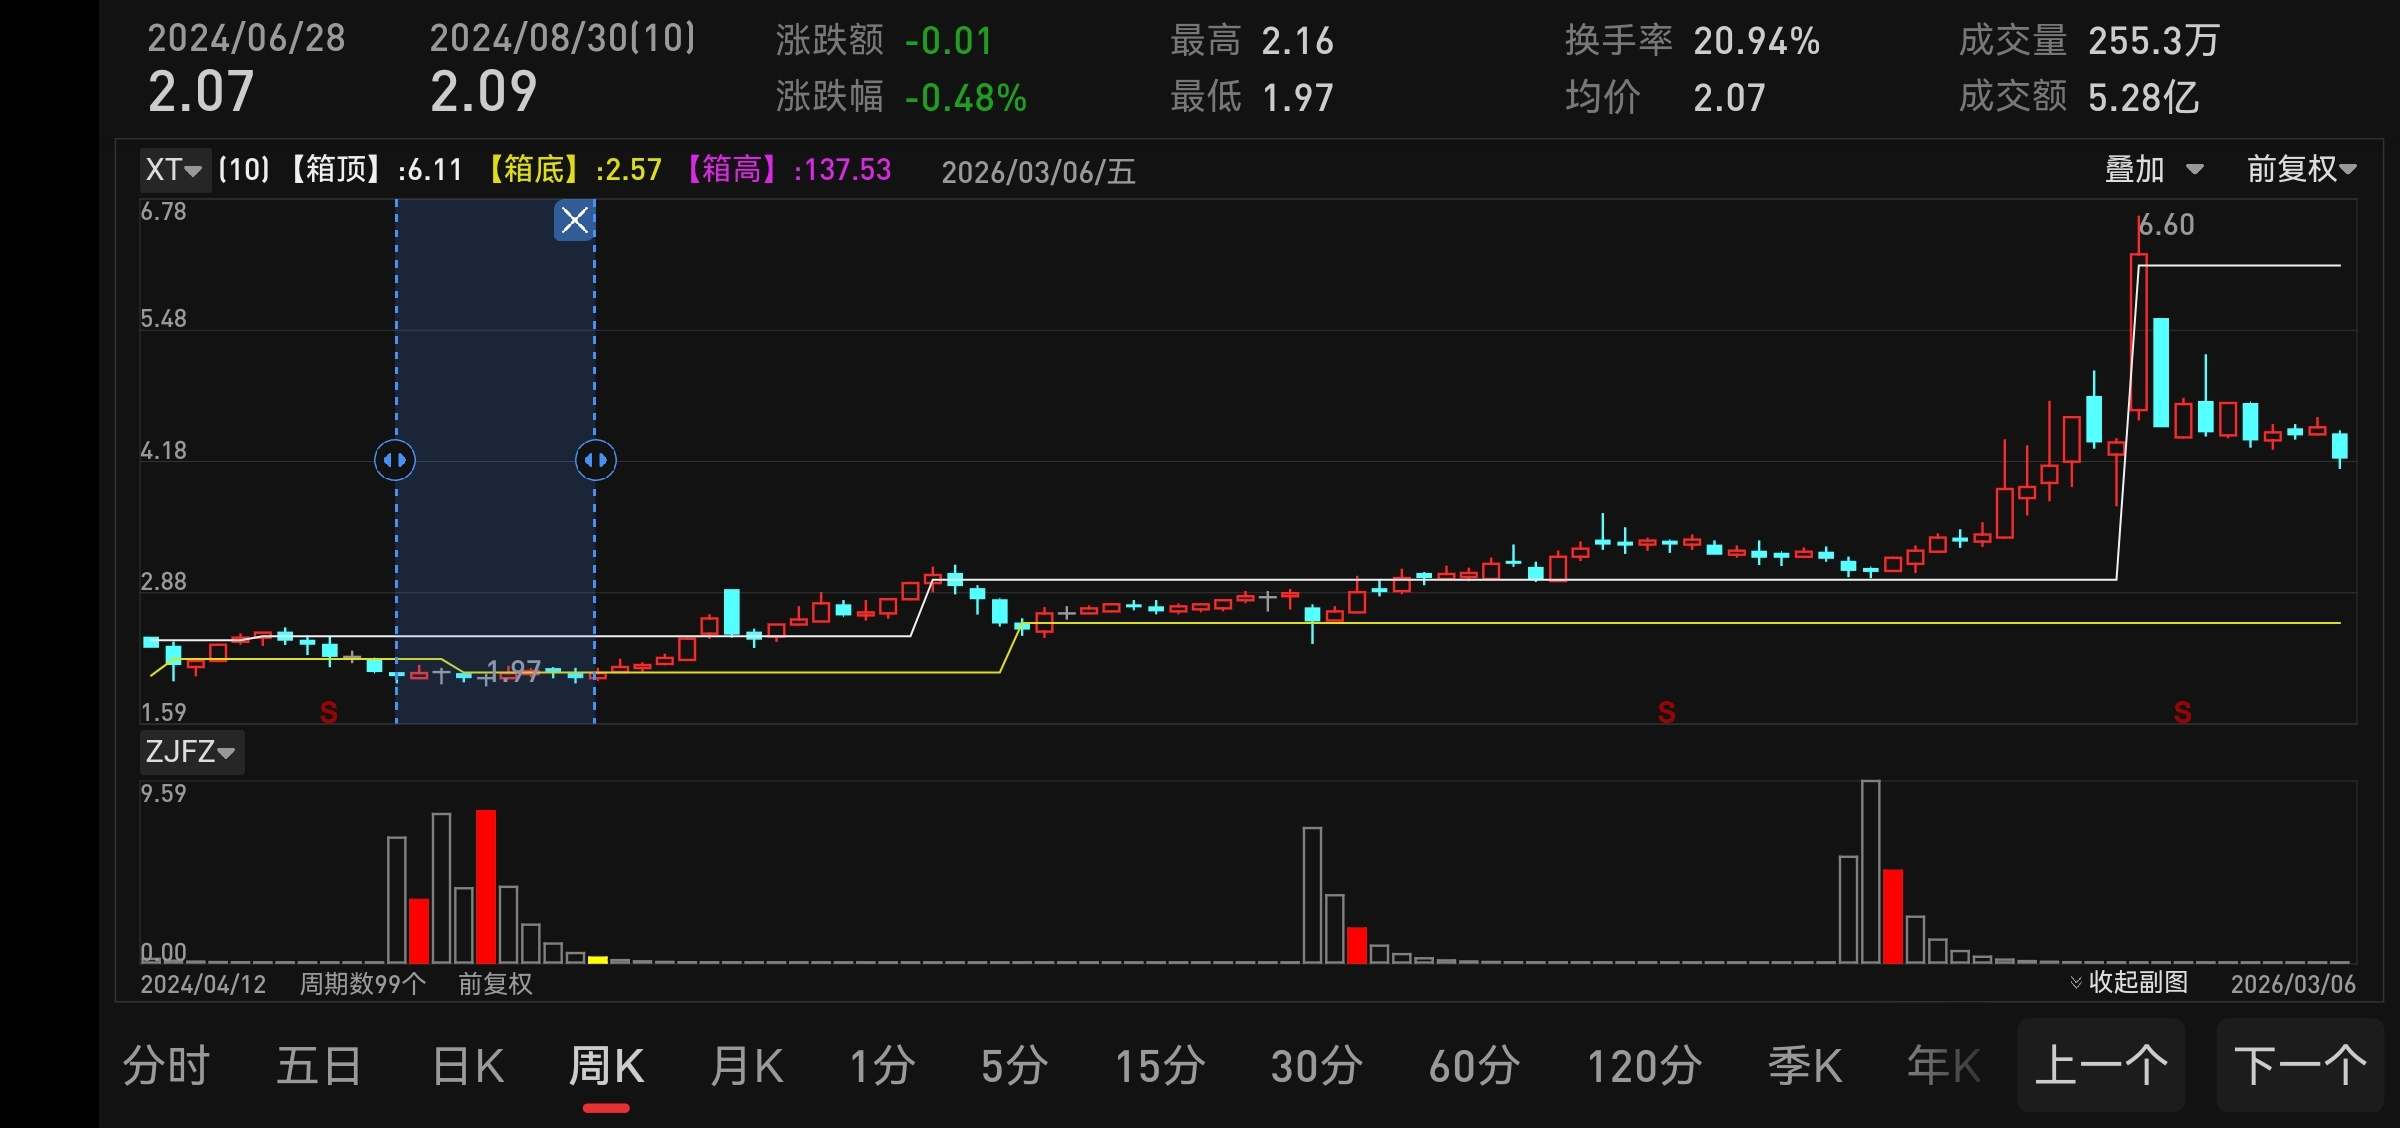The height and width of the screenshot is (1128, 2400).
Task: Open the 前复权 adjustment dropdown
Action: coord(2301,169)
